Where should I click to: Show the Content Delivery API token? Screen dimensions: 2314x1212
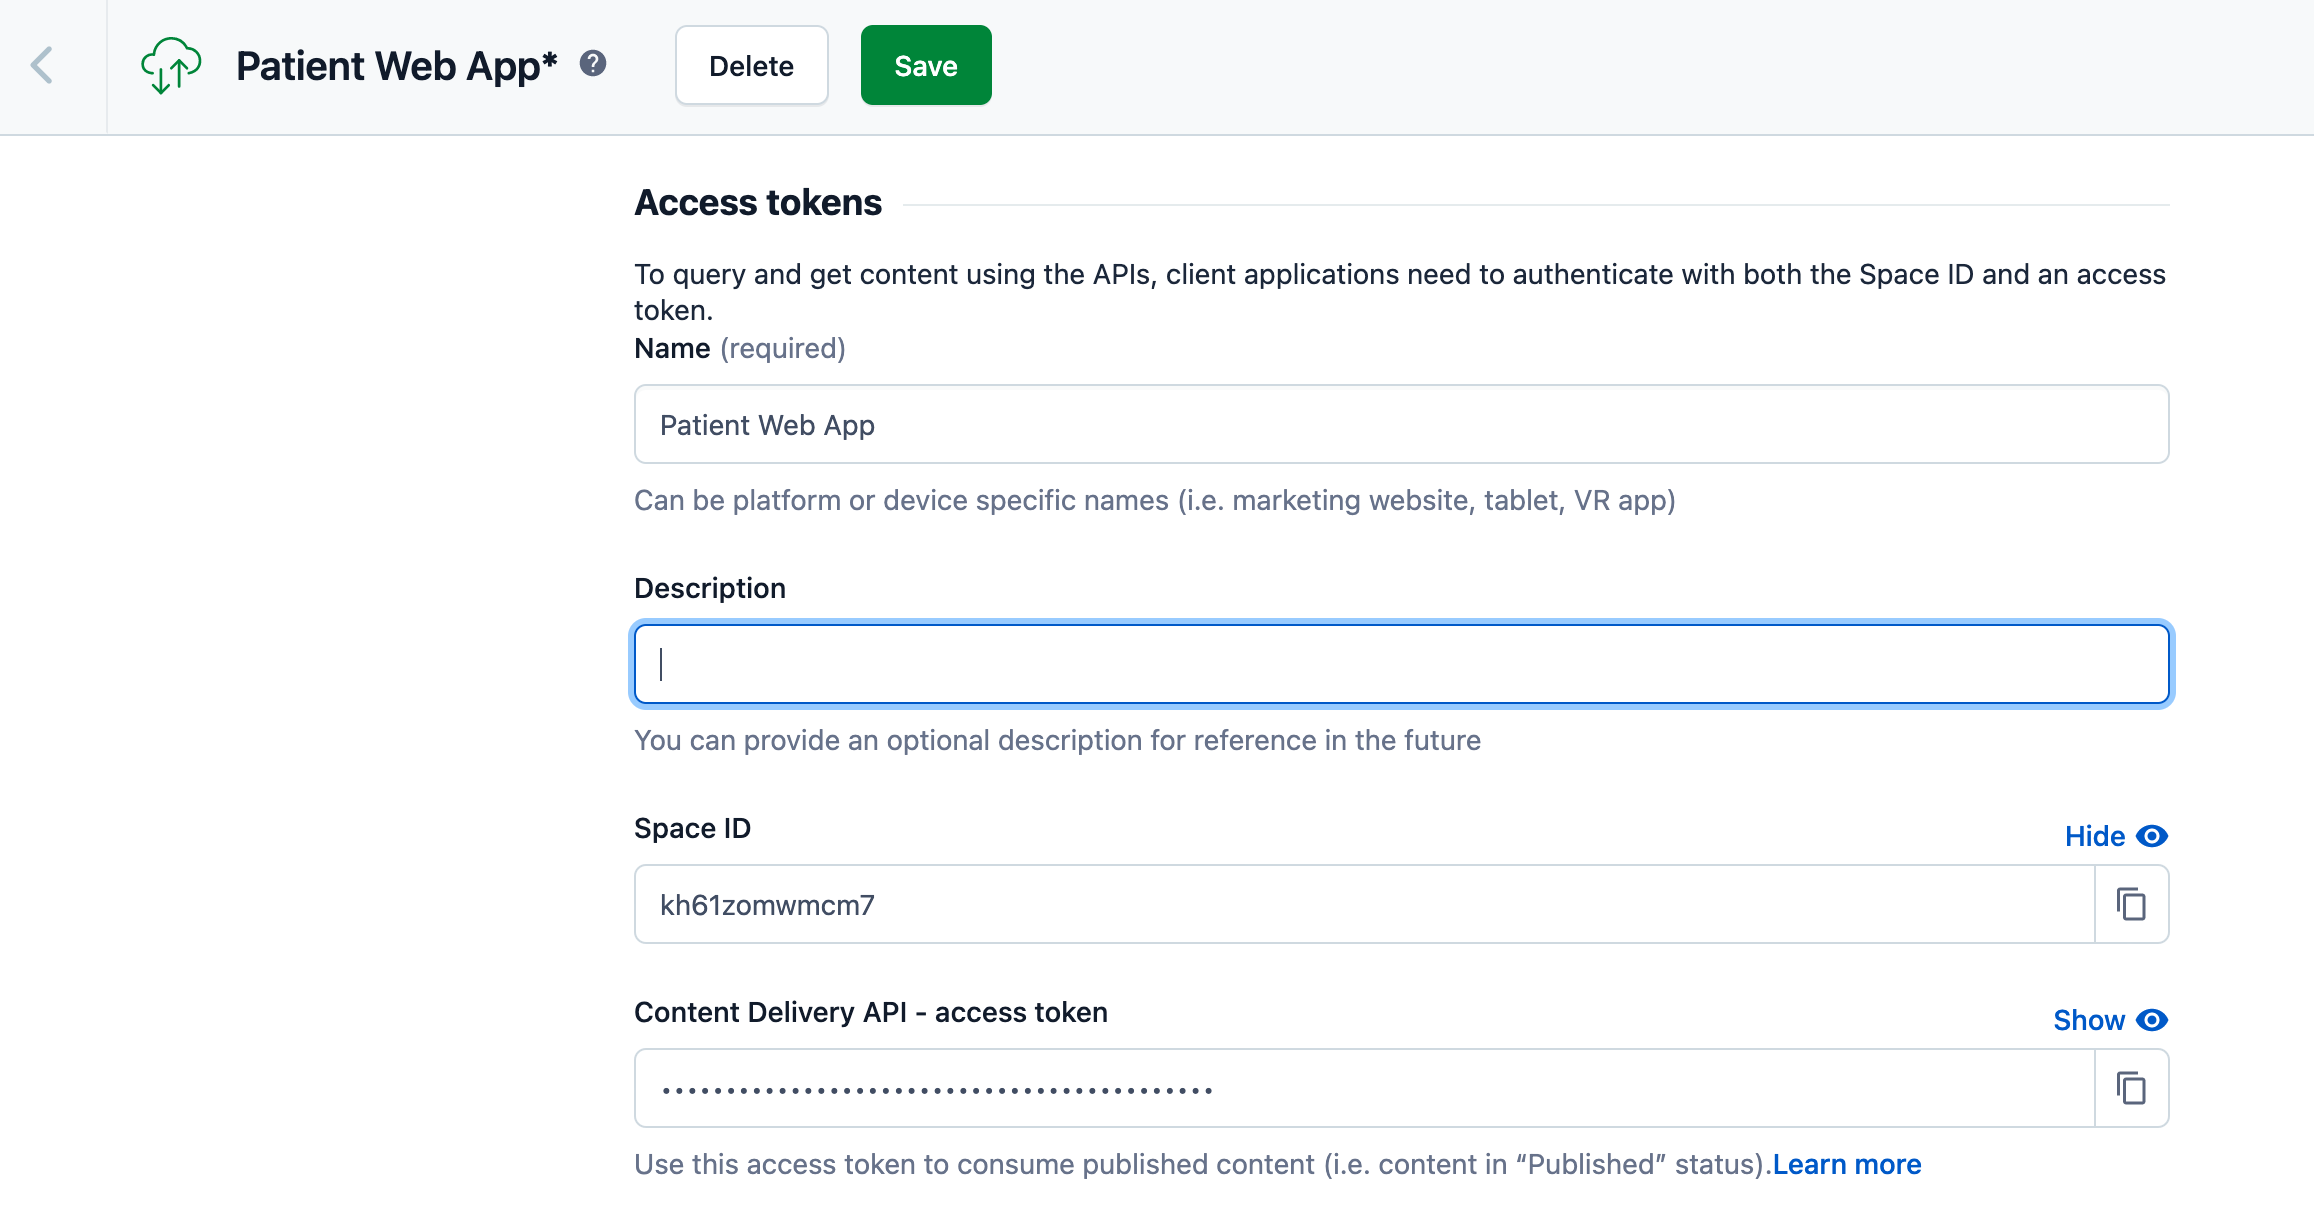point(2089,1020)
